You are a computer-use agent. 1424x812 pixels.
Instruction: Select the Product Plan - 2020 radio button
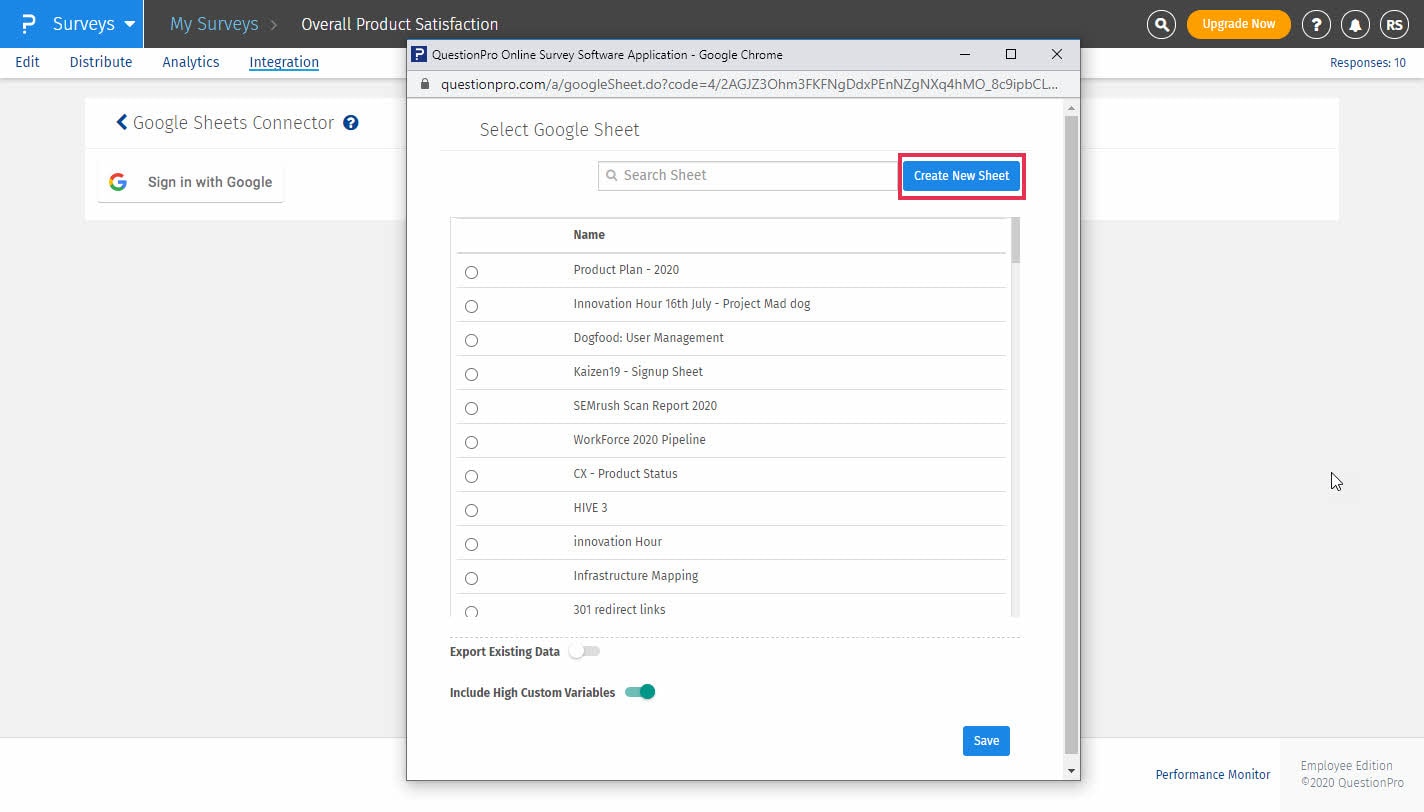[x=471, y=272]
